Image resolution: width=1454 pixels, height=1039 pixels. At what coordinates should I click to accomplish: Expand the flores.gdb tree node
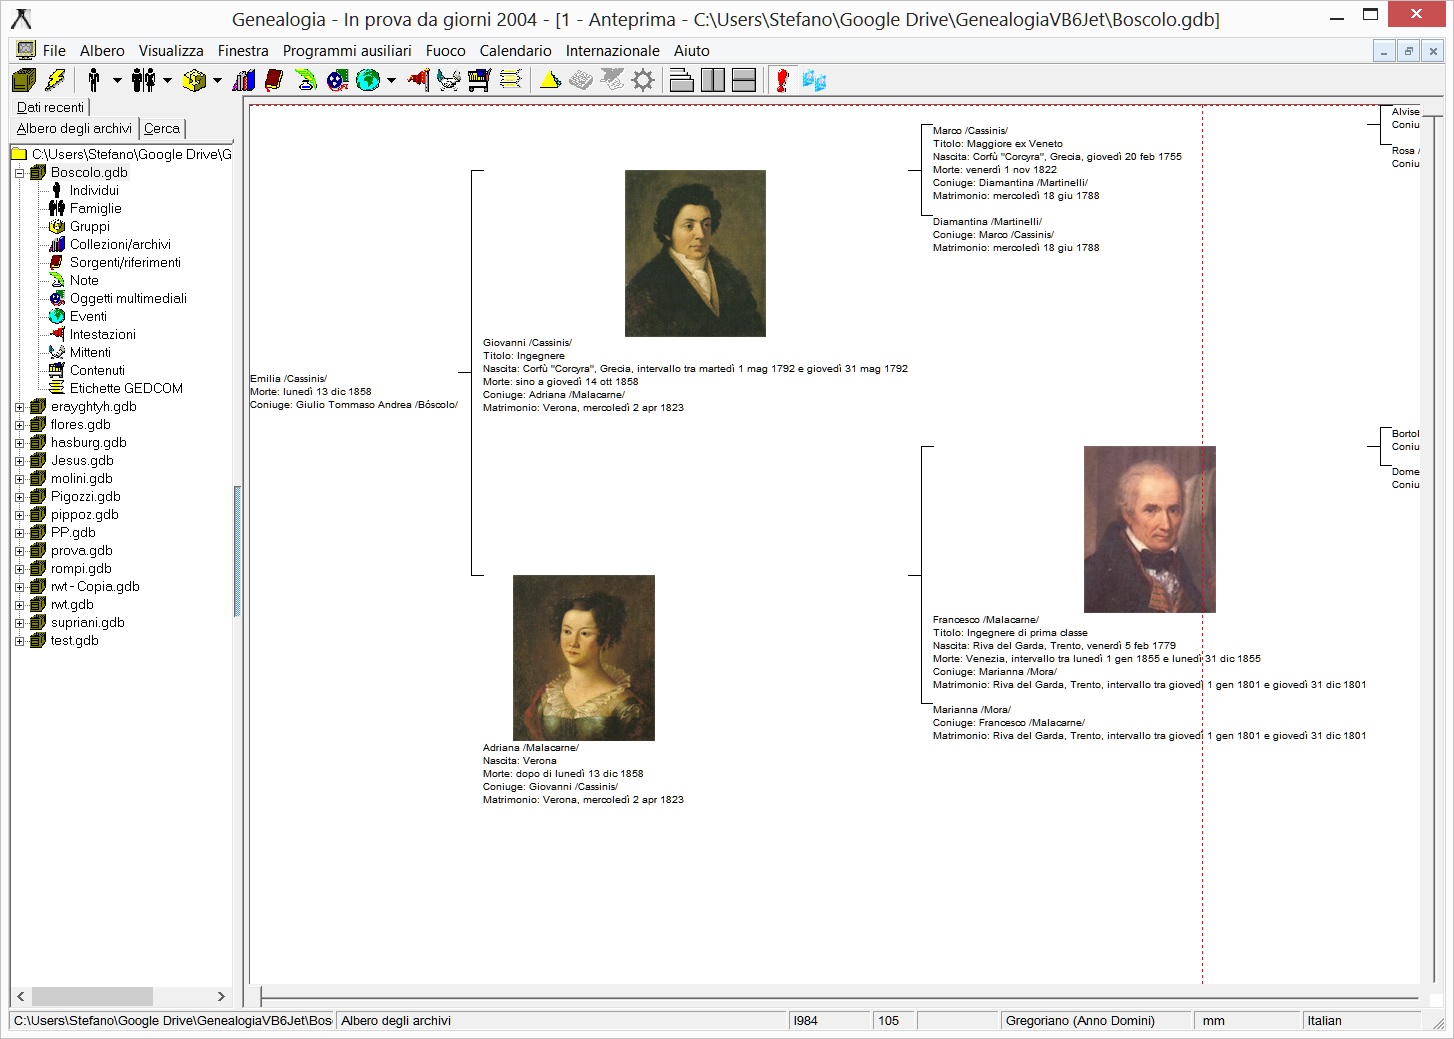[x=19, y=425]
